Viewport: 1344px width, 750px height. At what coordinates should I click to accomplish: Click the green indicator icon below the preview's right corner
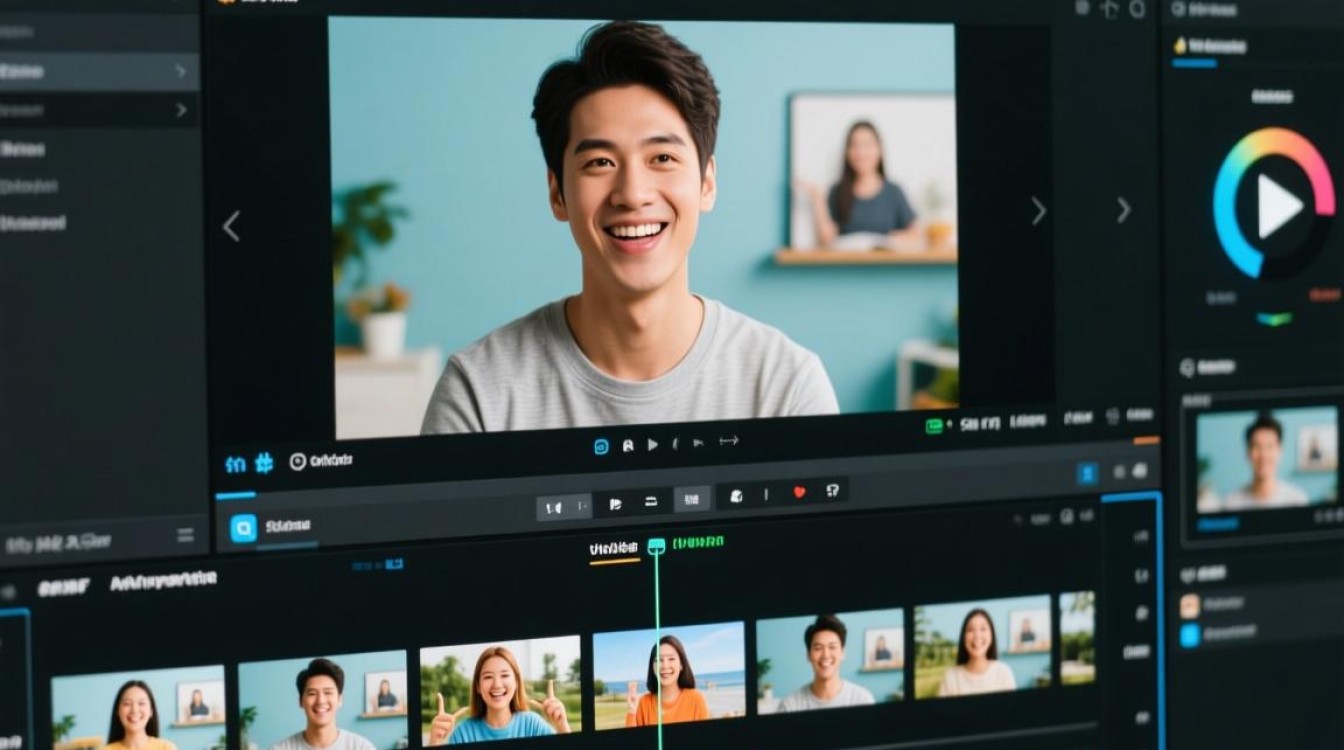tap(935, 426)
